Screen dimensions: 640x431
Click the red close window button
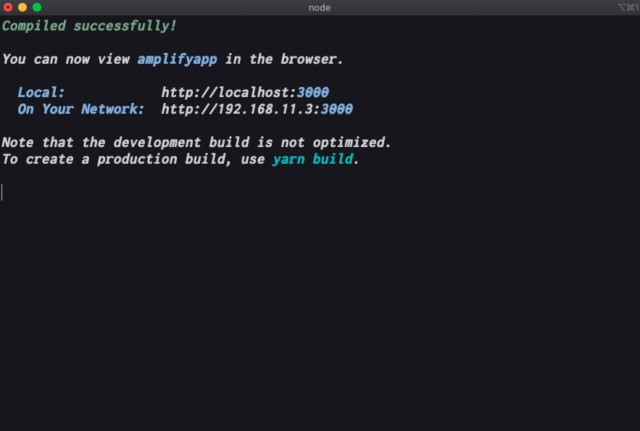pos(8,7)
